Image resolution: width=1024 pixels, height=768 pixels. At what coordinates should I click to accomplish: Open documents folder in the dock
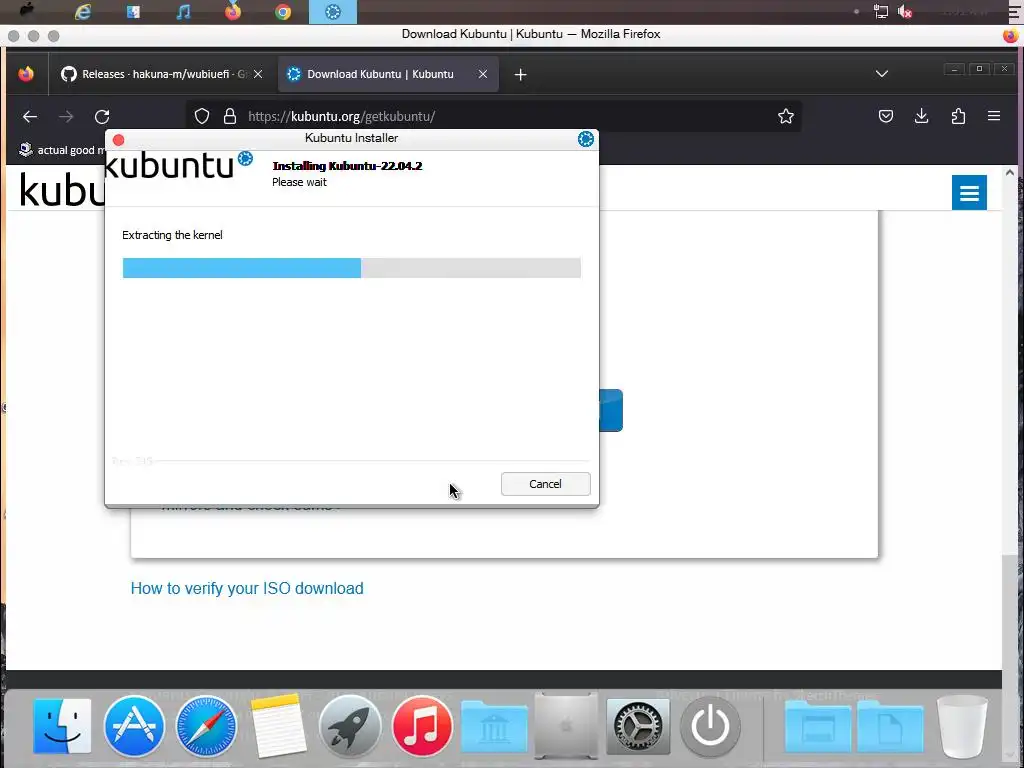[x=890, y=726]
